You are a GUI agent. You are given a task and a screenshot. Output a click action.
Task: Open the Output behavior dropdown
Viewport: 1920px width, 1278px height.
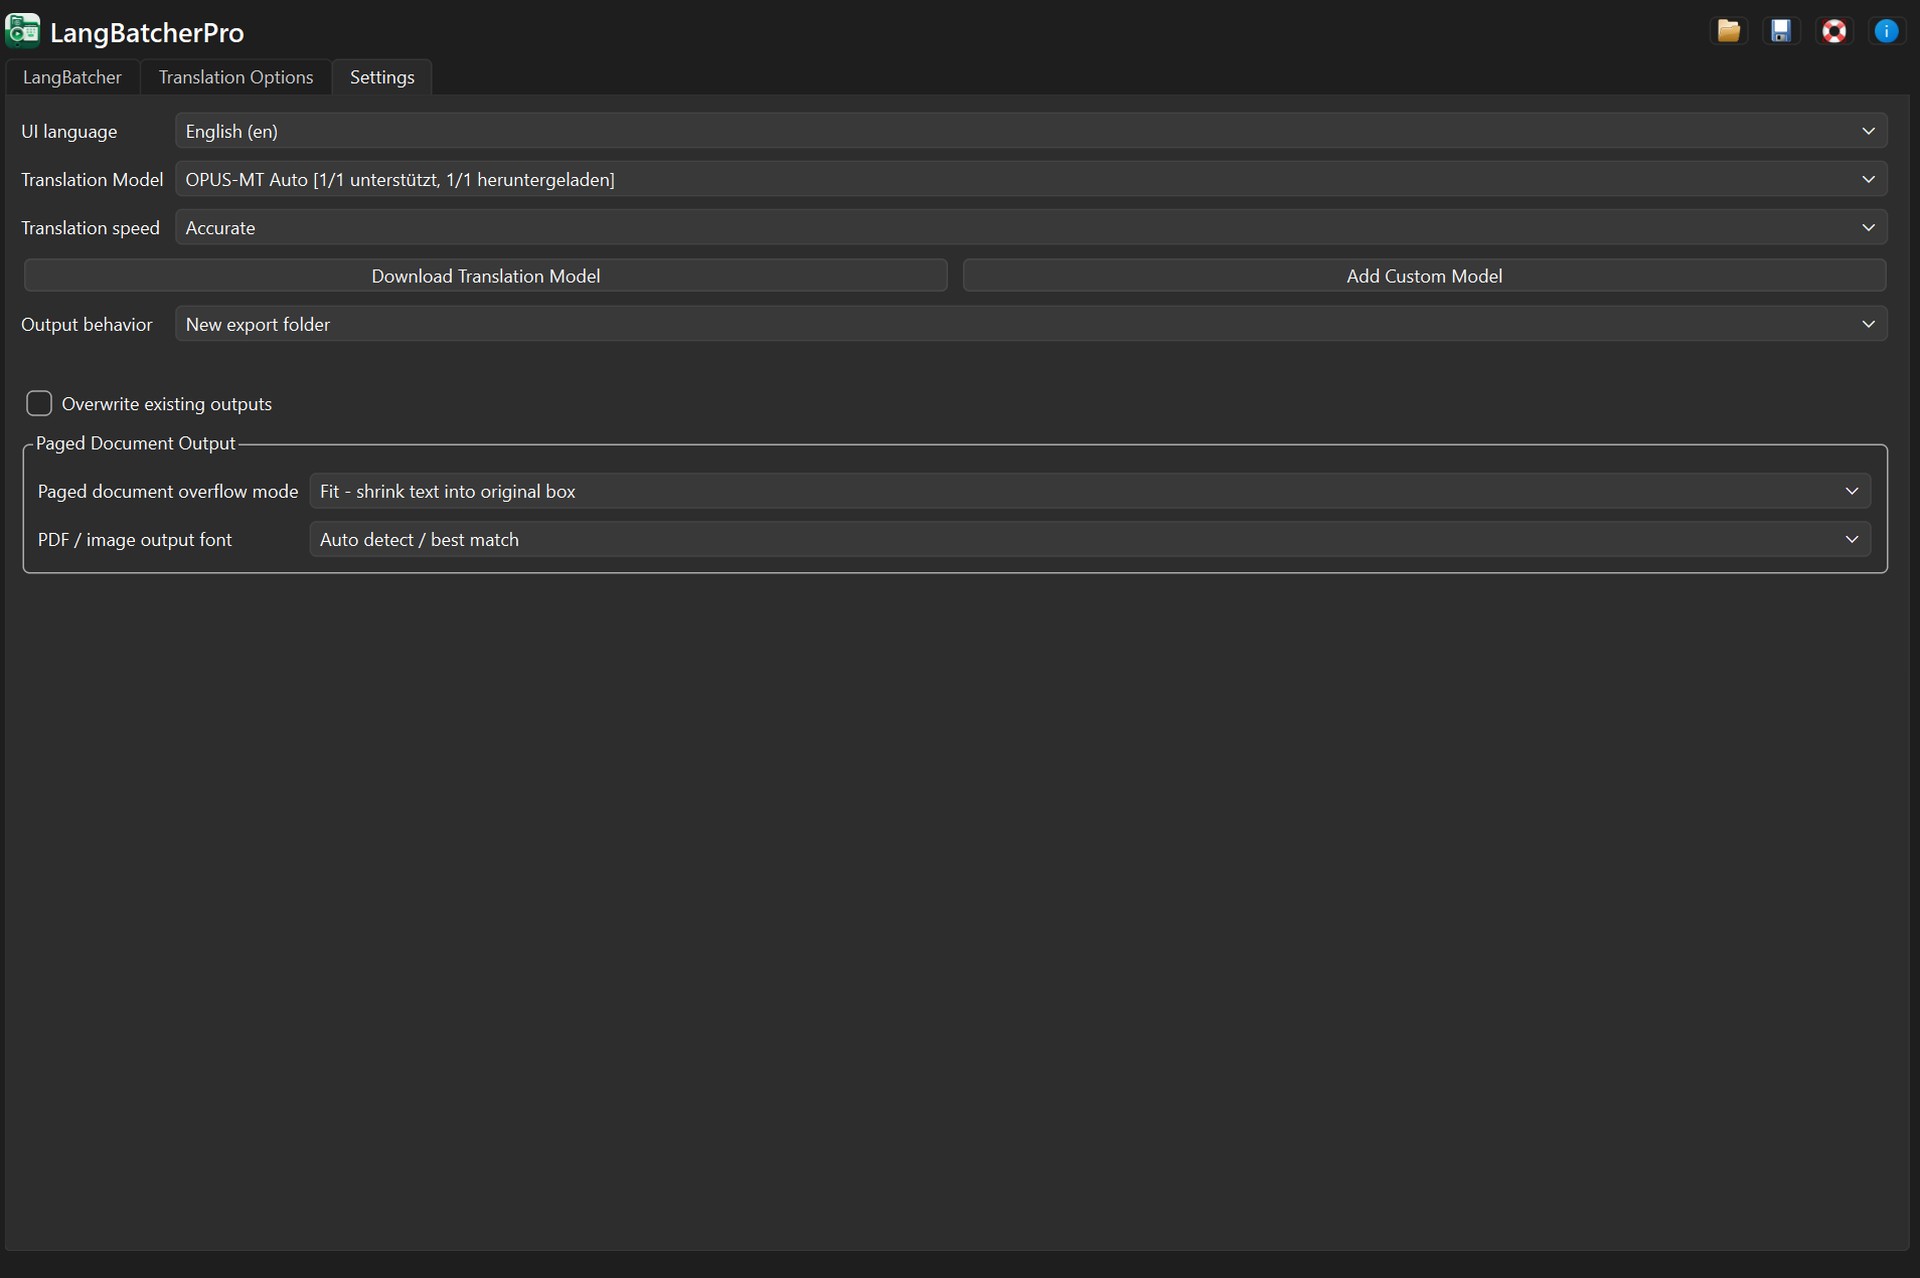tap(1030, 324)
